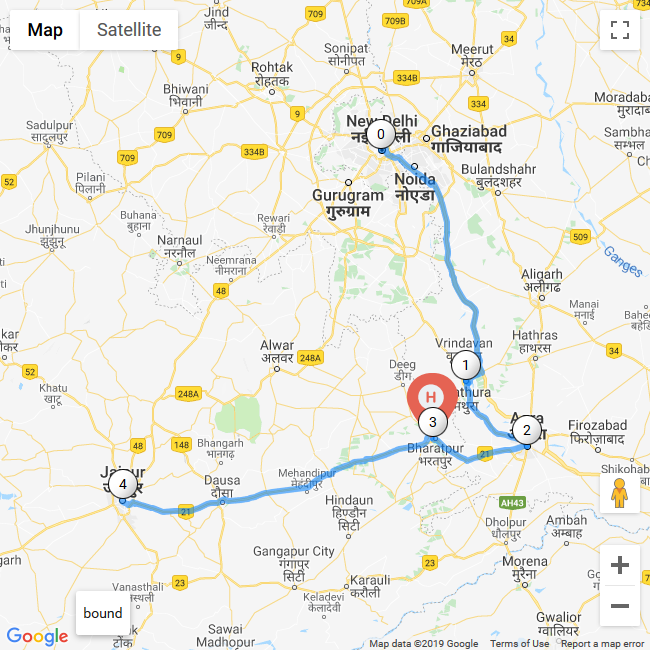
Task: Select route waypoint marker 1 near Vrindavan
Action: click(x=466, y=365)
